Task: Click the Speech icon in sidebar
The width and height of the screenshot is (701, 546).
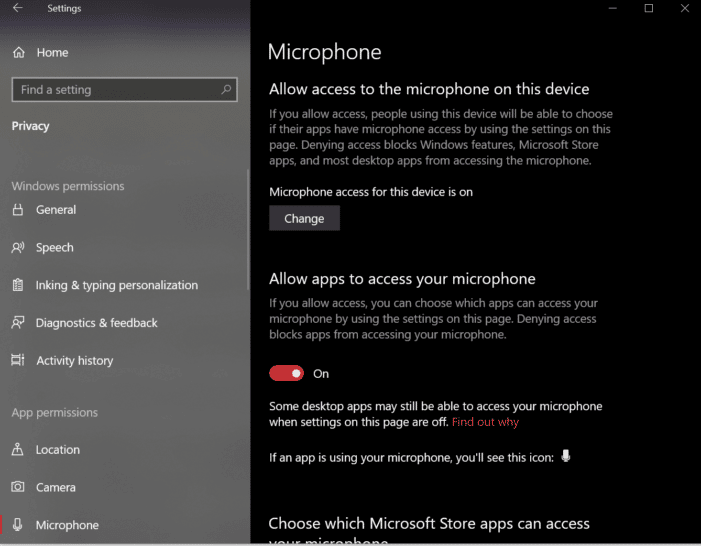Action: (x=18, y=248)
